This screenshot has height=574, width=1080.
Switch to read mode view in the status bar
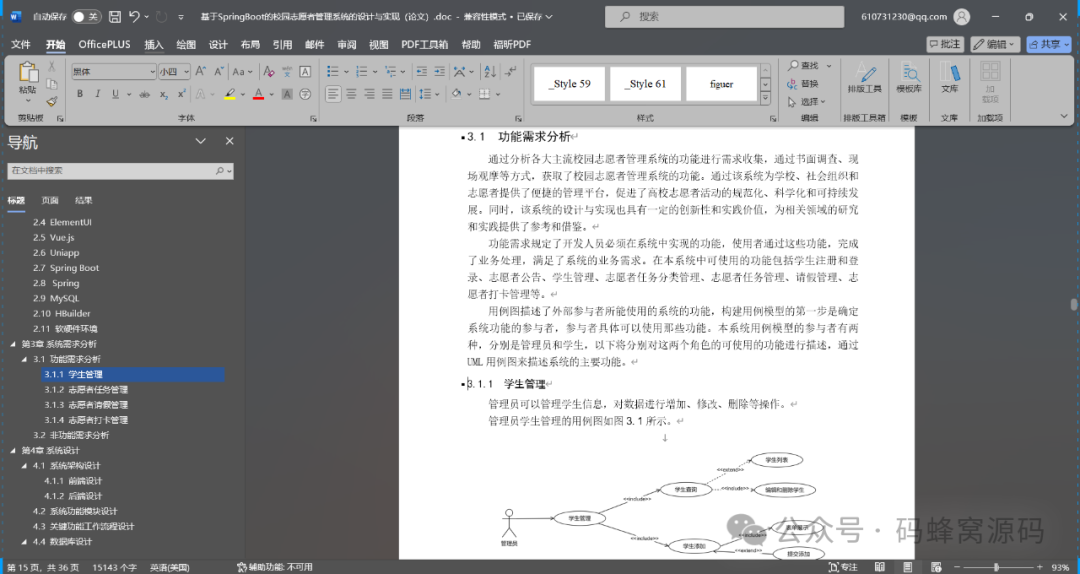pyautogui.click(x=880, y=566)
